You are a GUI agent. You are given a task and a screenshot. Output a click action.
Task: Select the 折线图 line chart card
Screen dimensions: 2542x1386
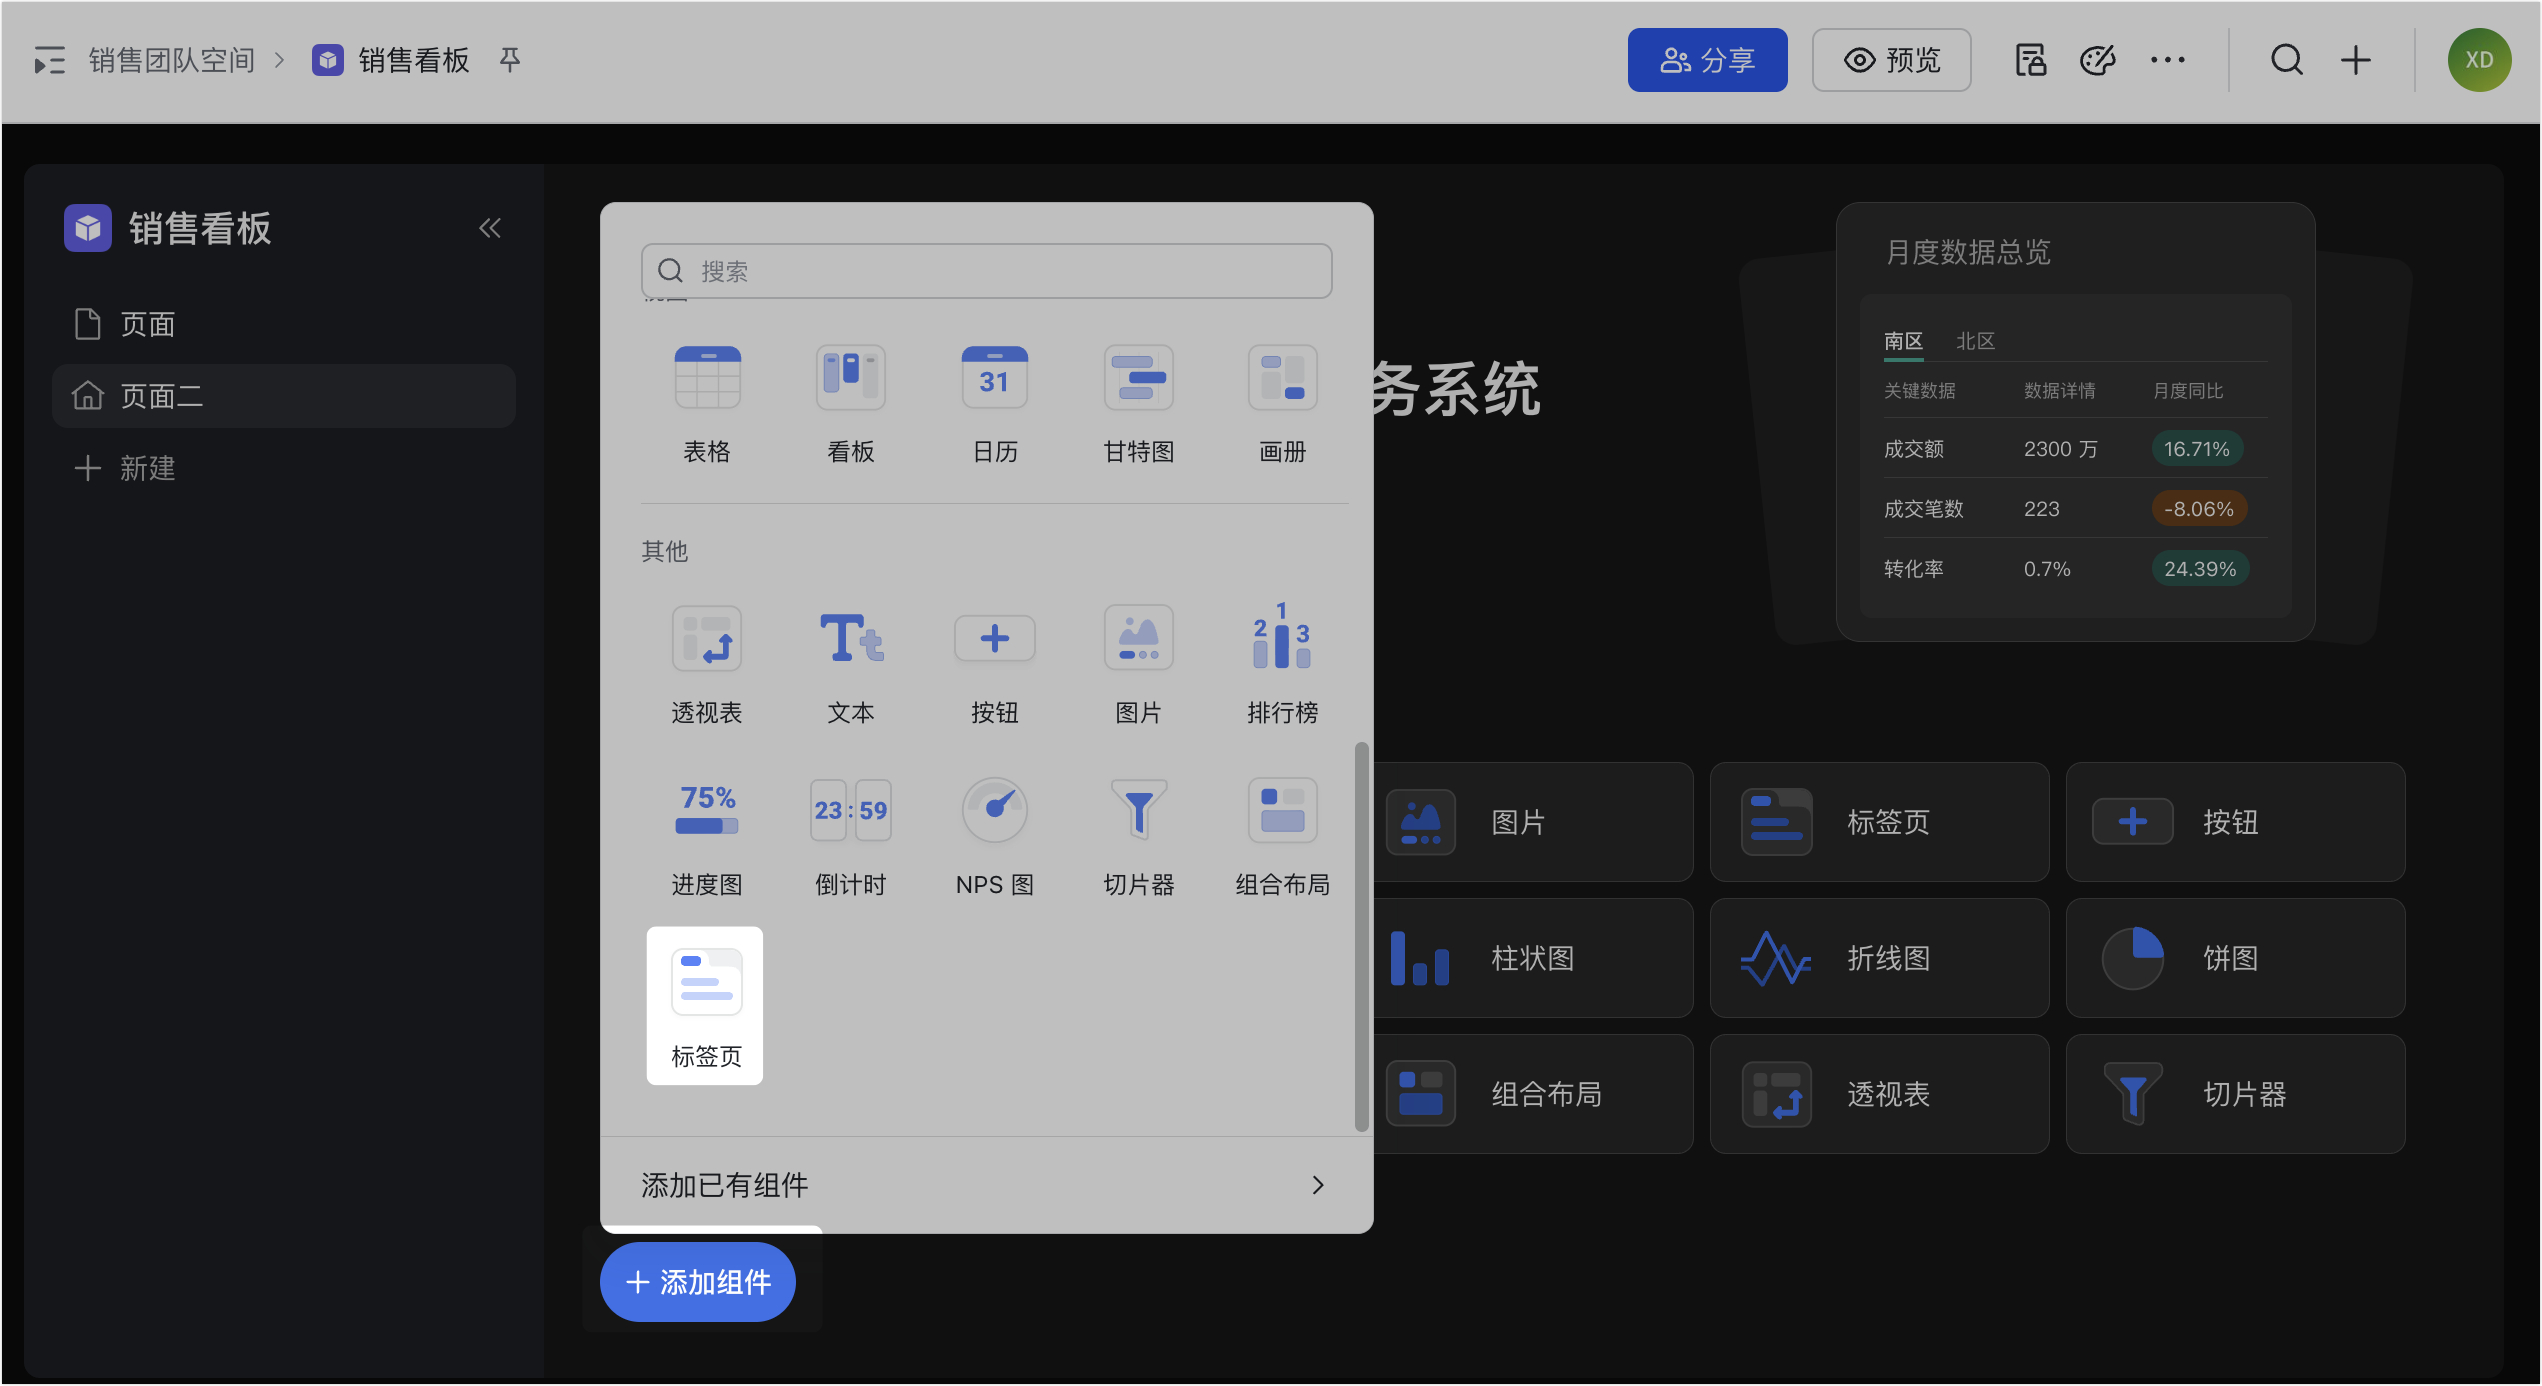click(x=1879, y=958)
